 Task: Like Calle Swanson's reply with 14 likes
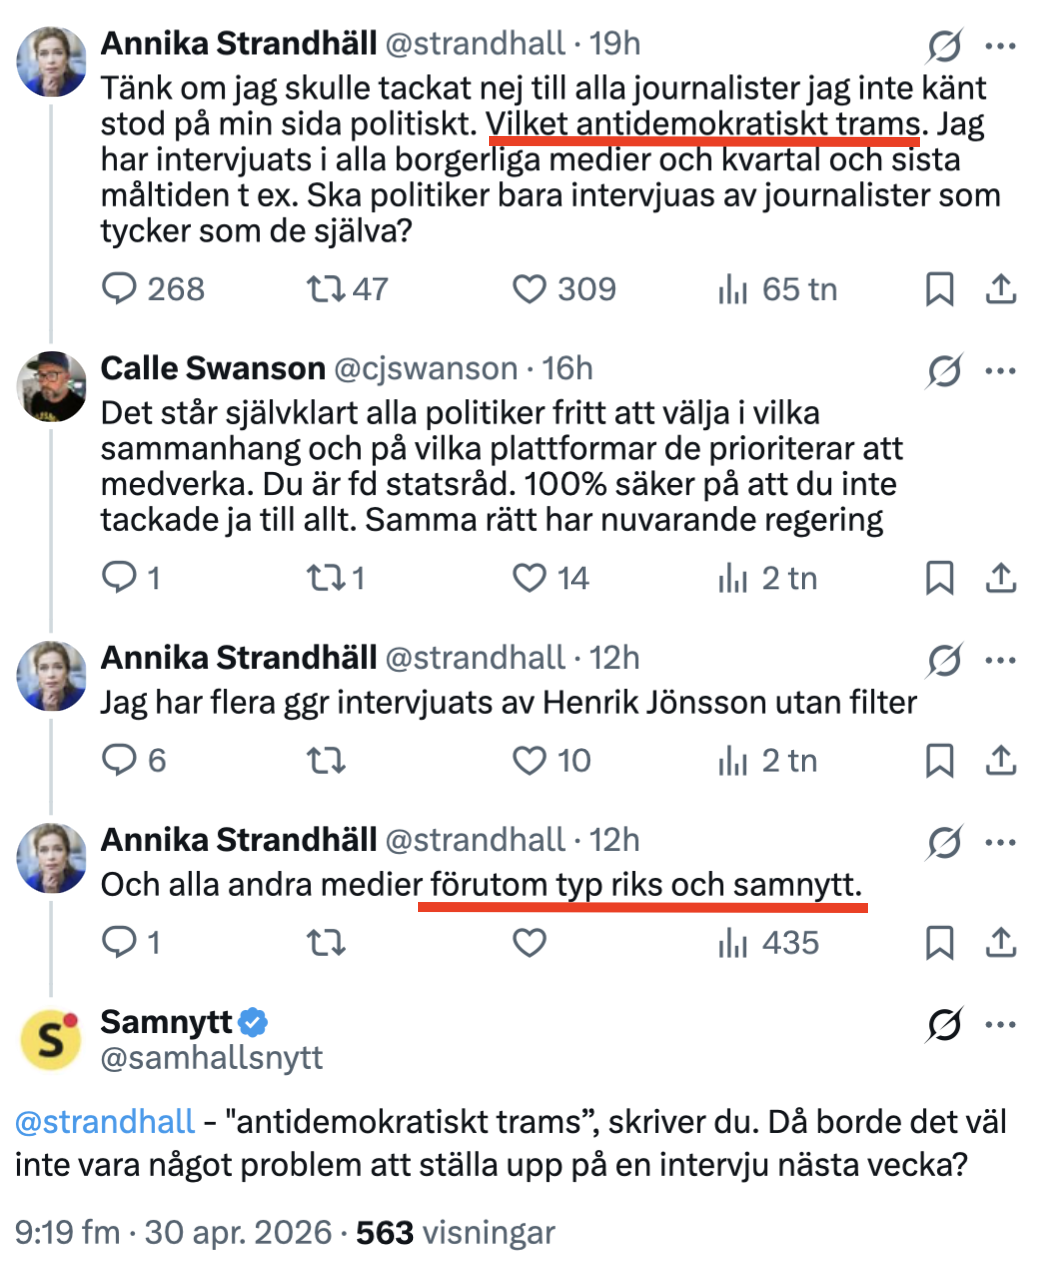[x=529, y=578]
